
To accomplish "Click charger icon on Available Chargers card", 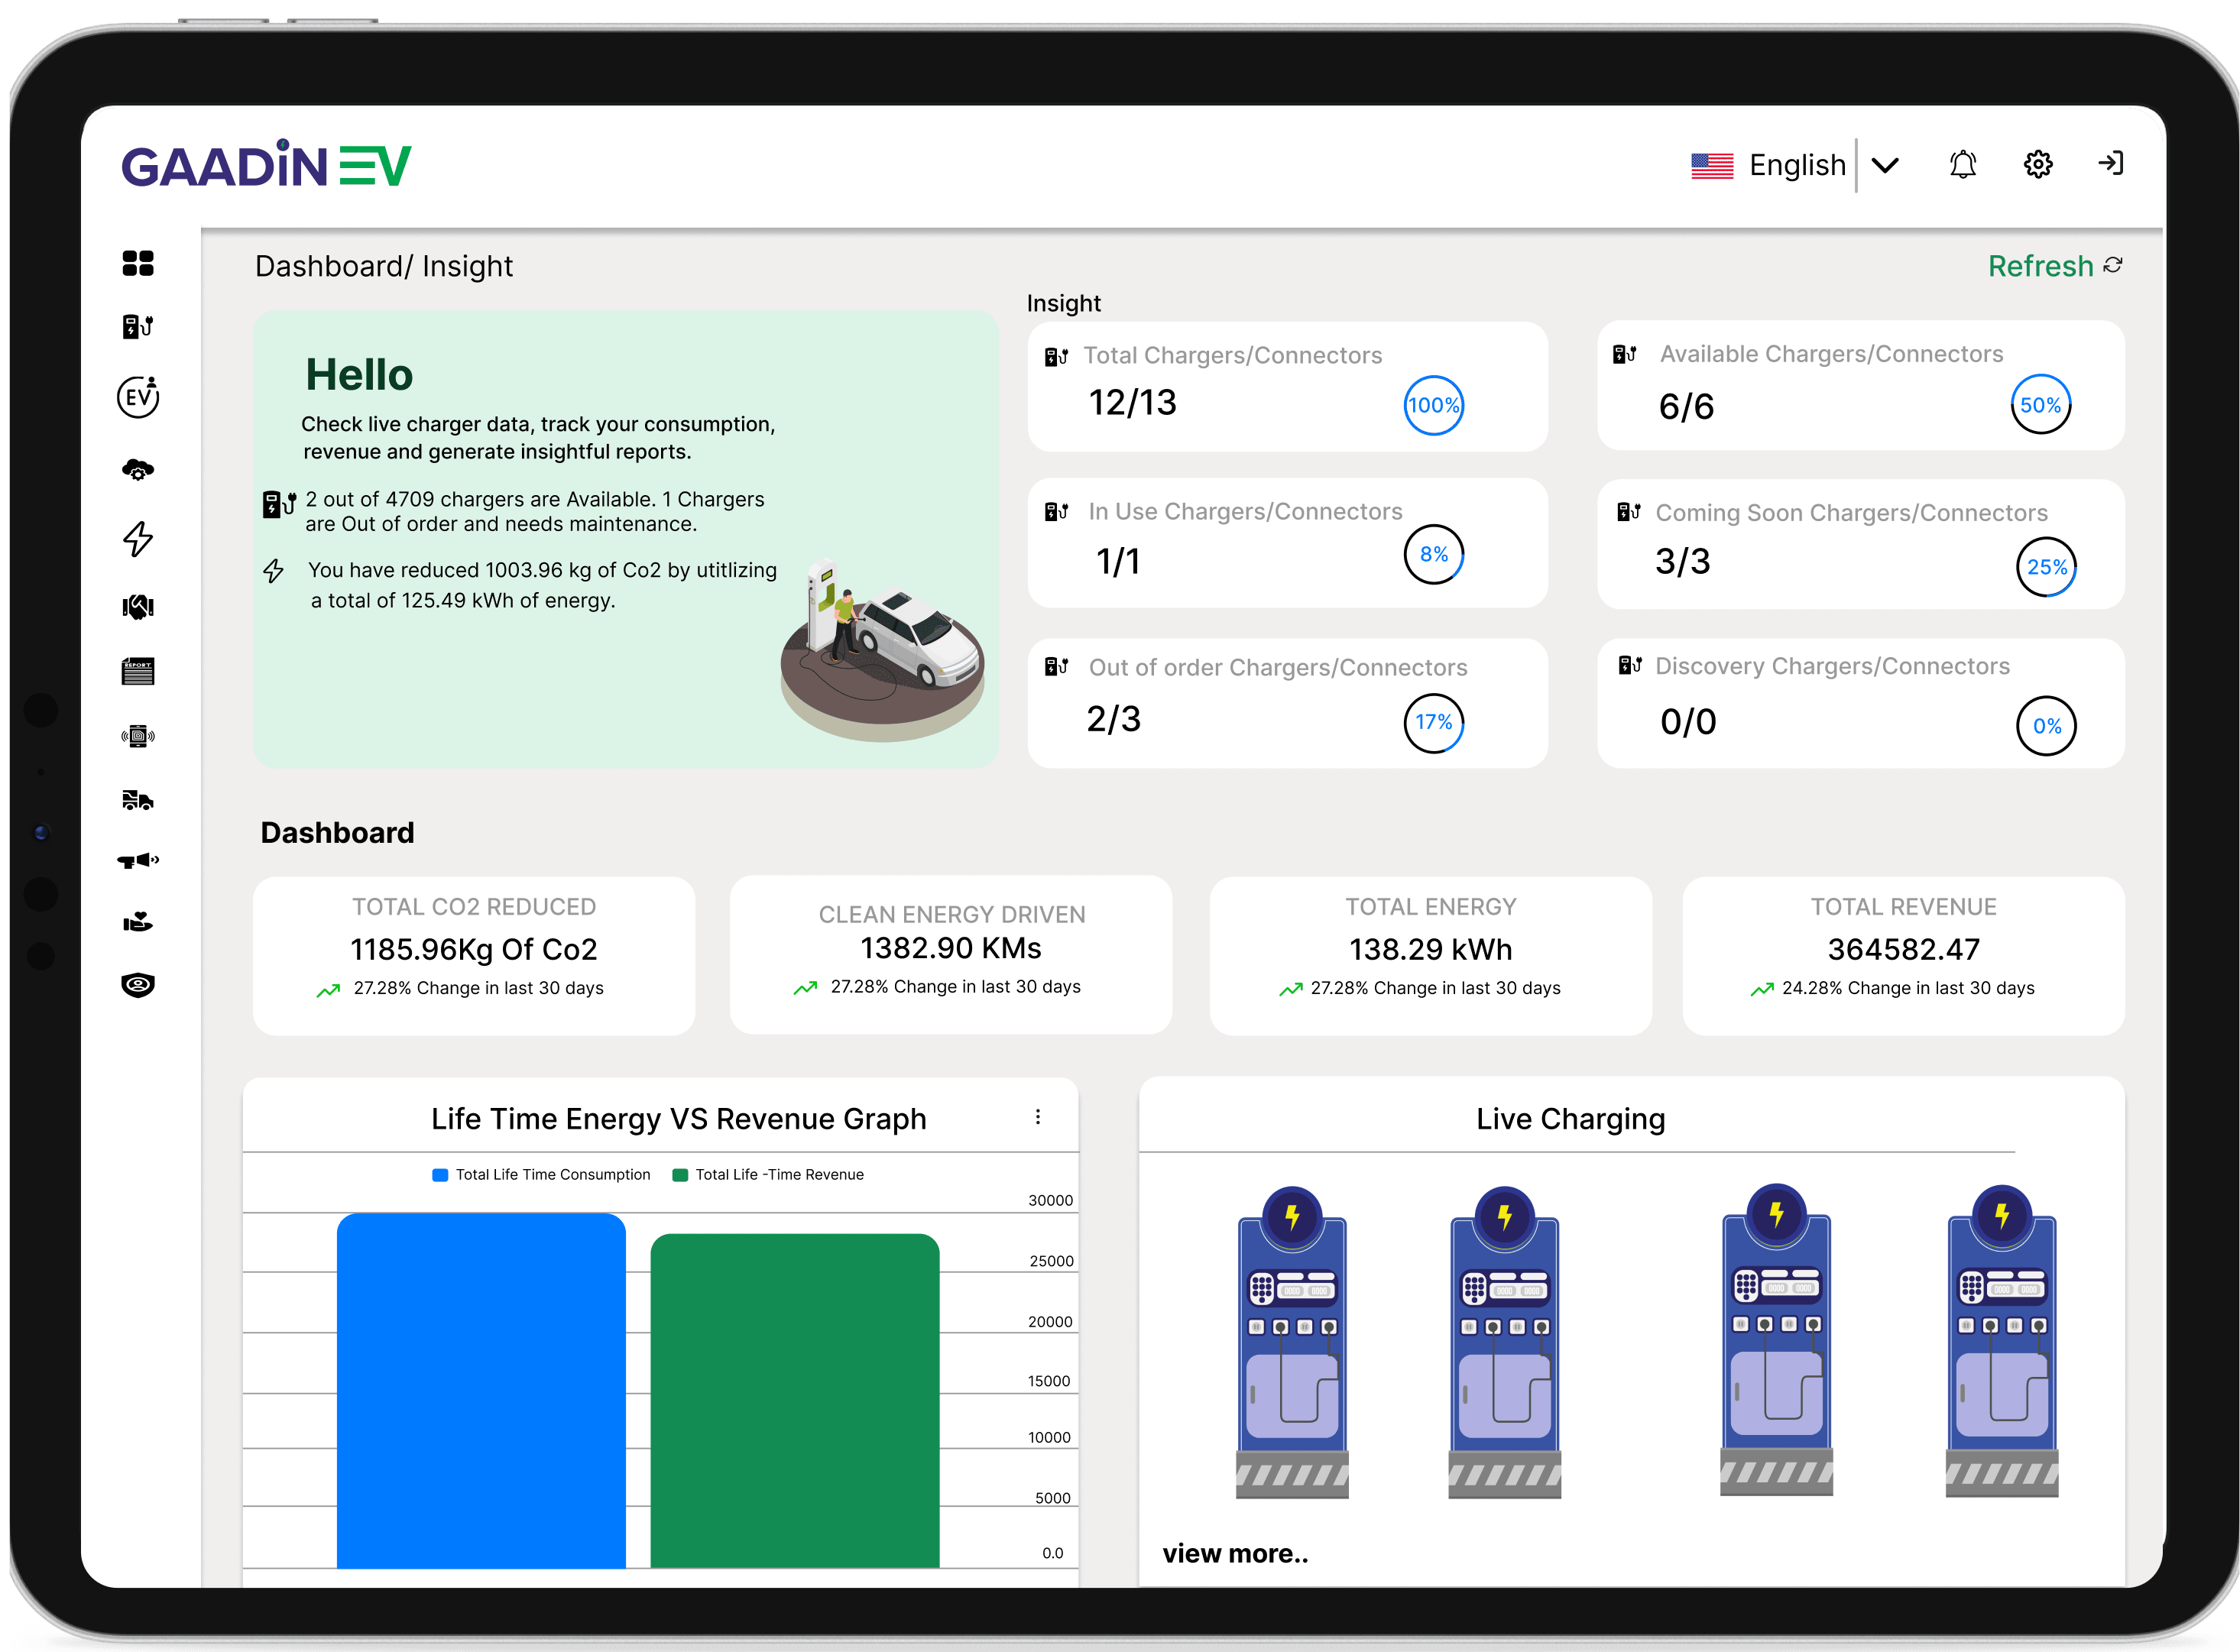I will click(x=1625, y=354).
